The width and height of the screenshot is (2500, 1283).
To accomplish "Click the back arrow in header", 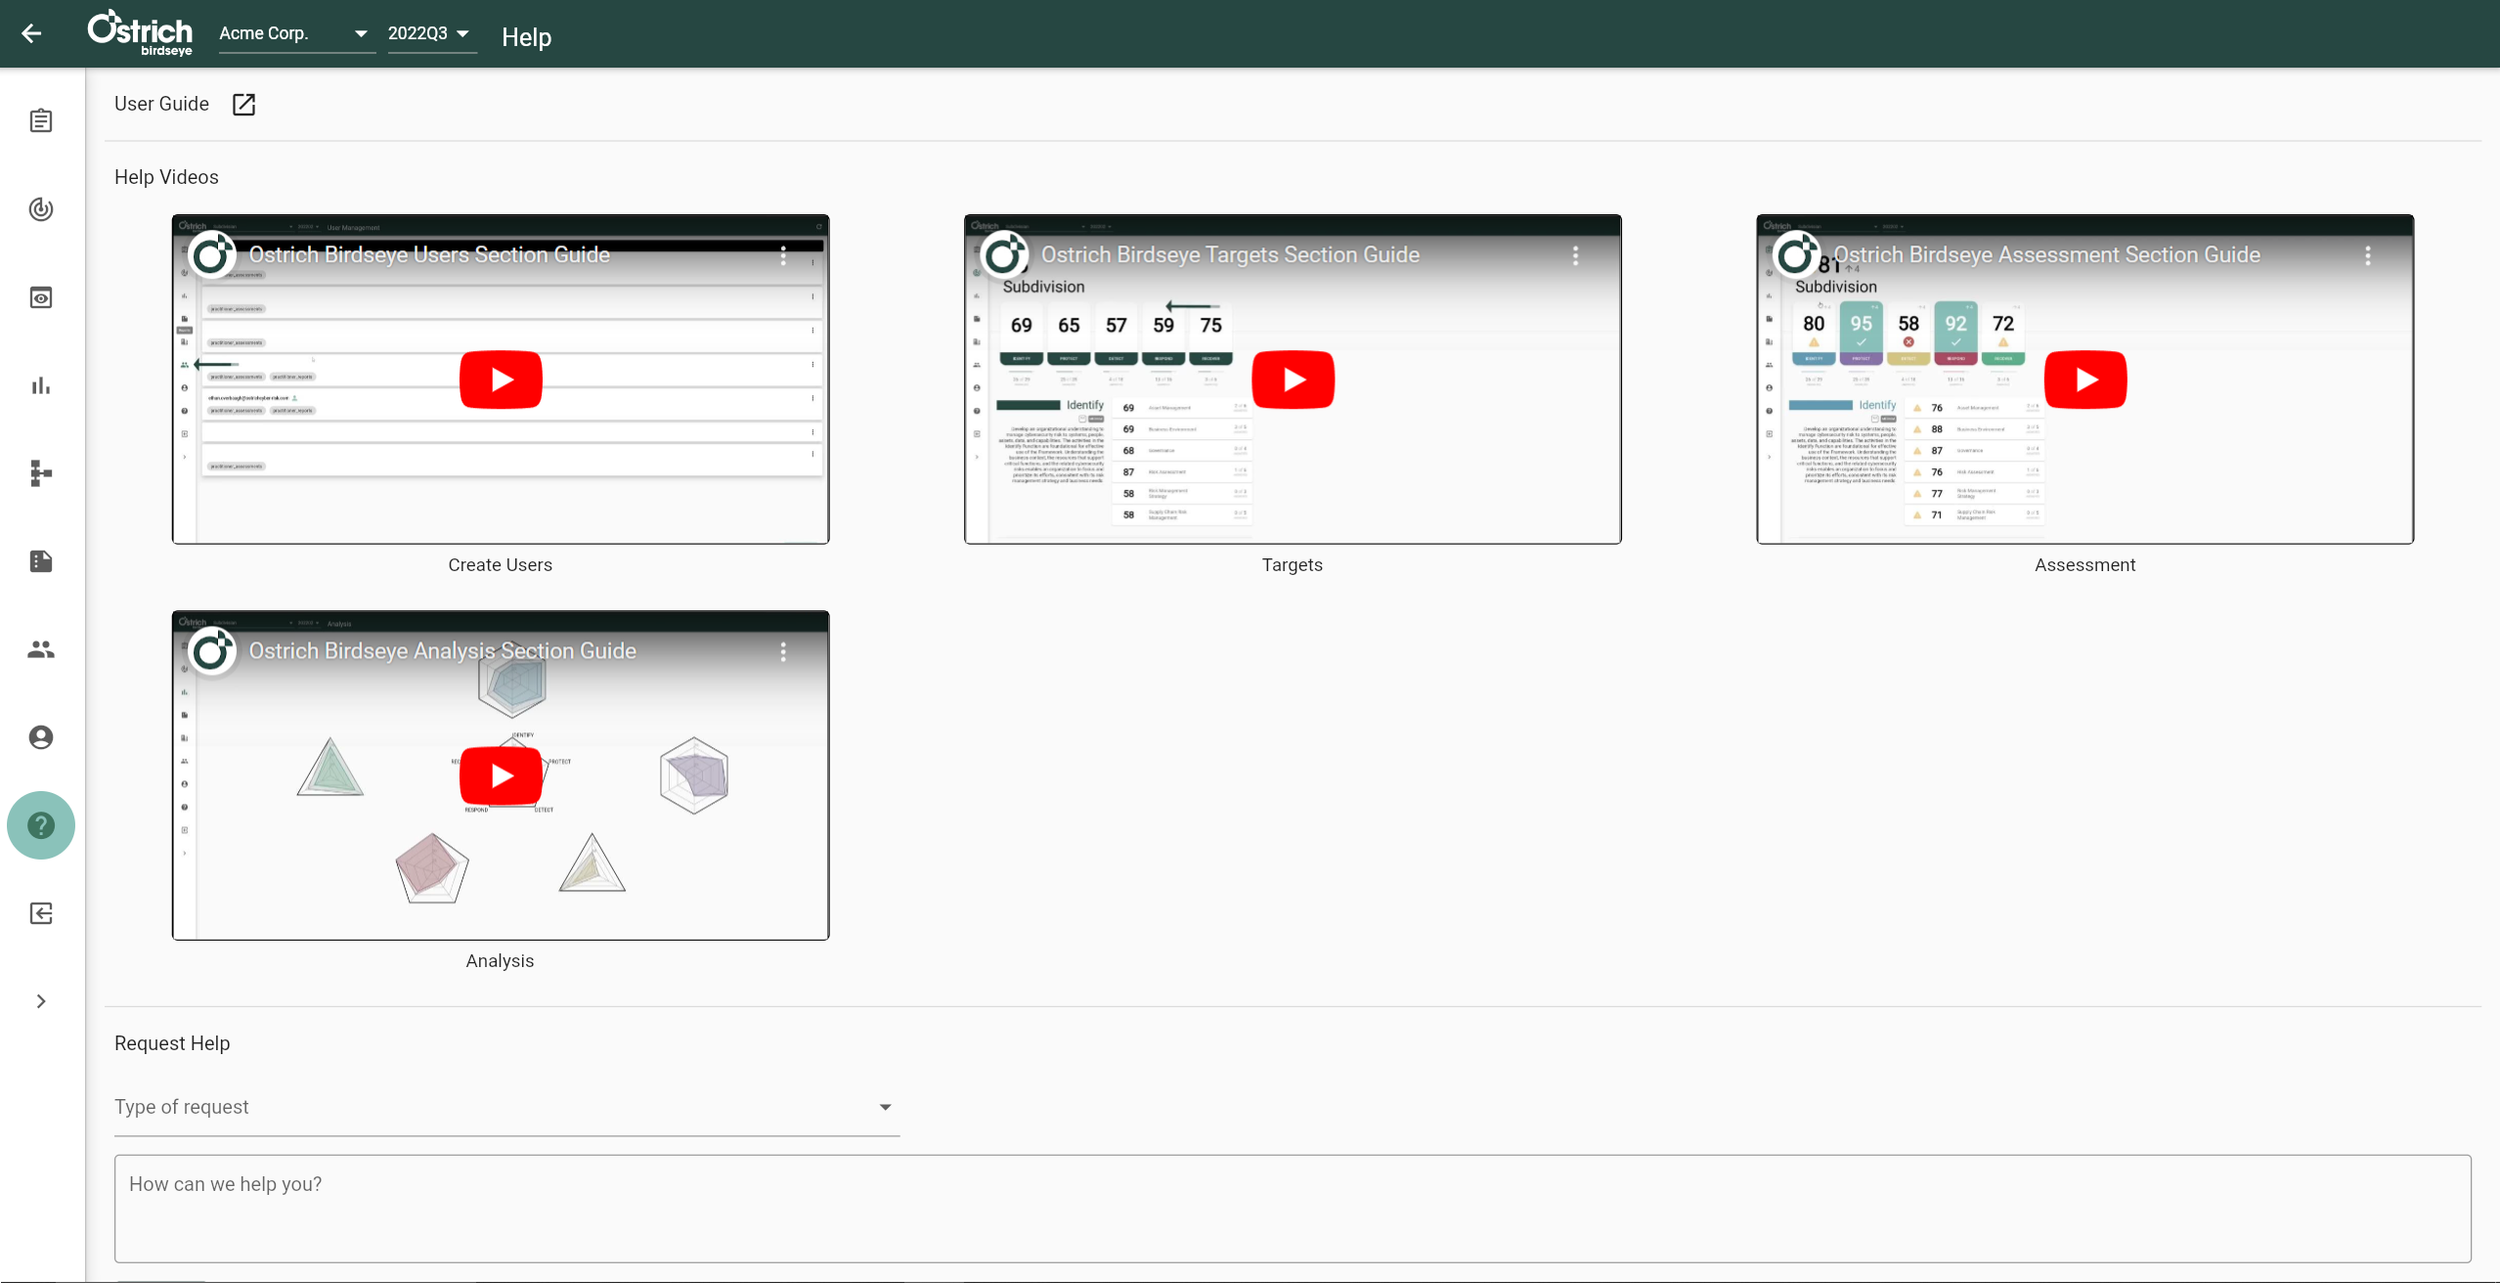I will tap(31, 34).
